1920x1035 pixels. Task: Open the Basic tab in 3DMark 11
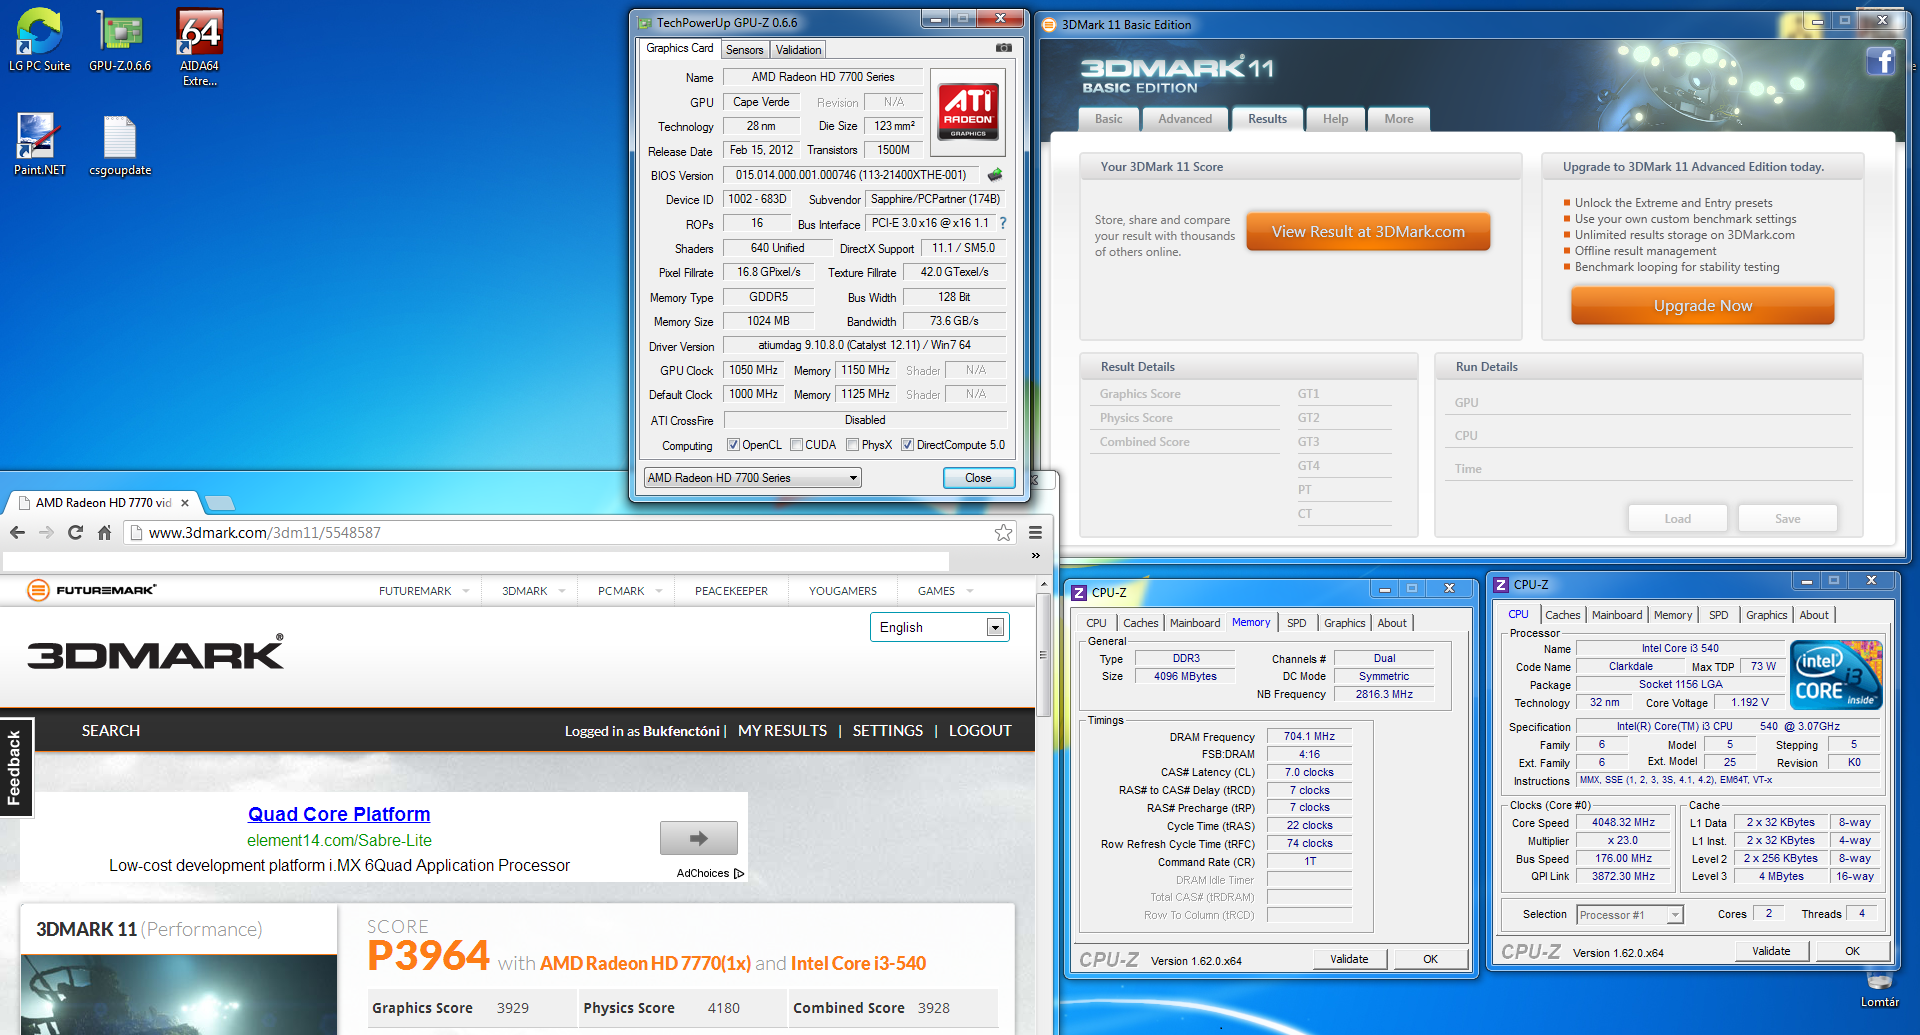pos(1108,119)
